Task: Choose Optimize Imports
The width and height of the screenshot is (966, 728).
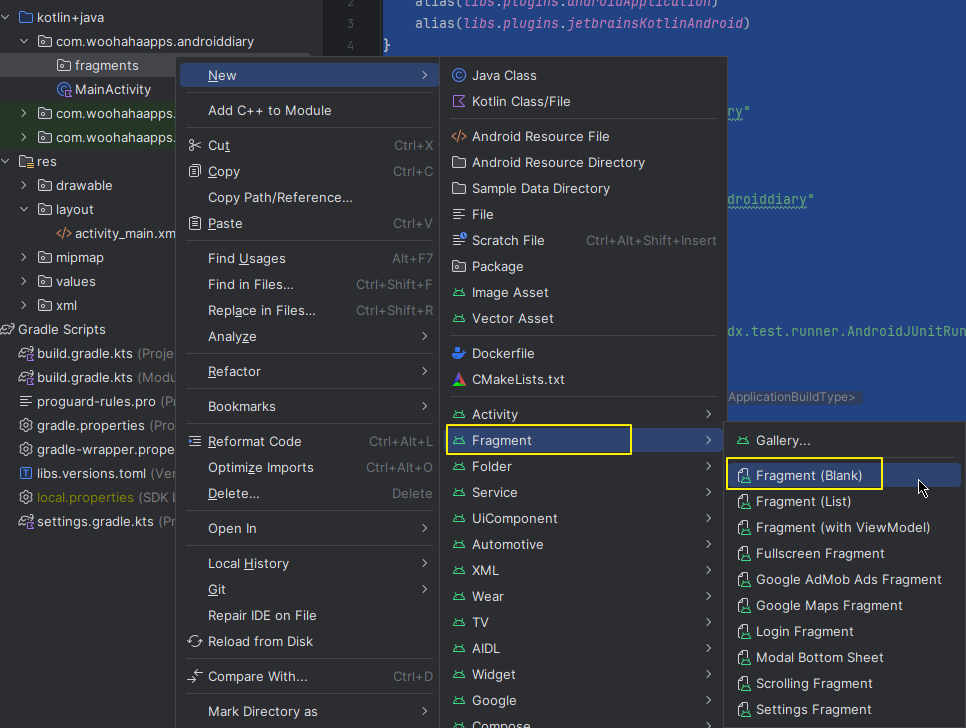Action: pos(309,467)
